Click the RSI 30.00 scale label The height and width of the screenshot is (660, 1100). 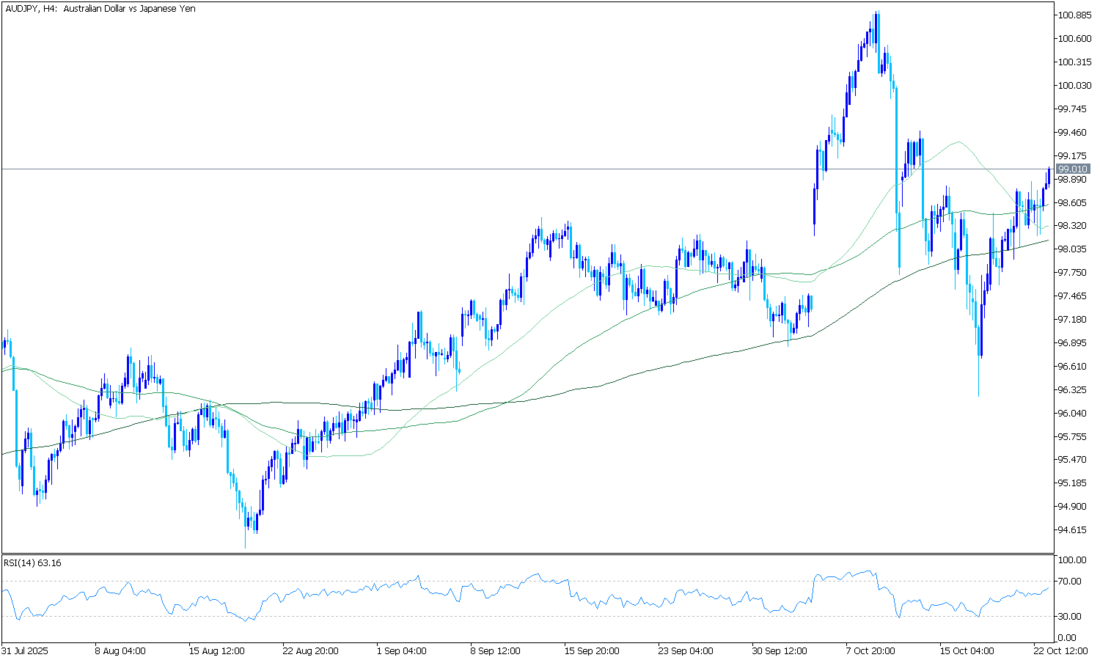click(1069, 616)
